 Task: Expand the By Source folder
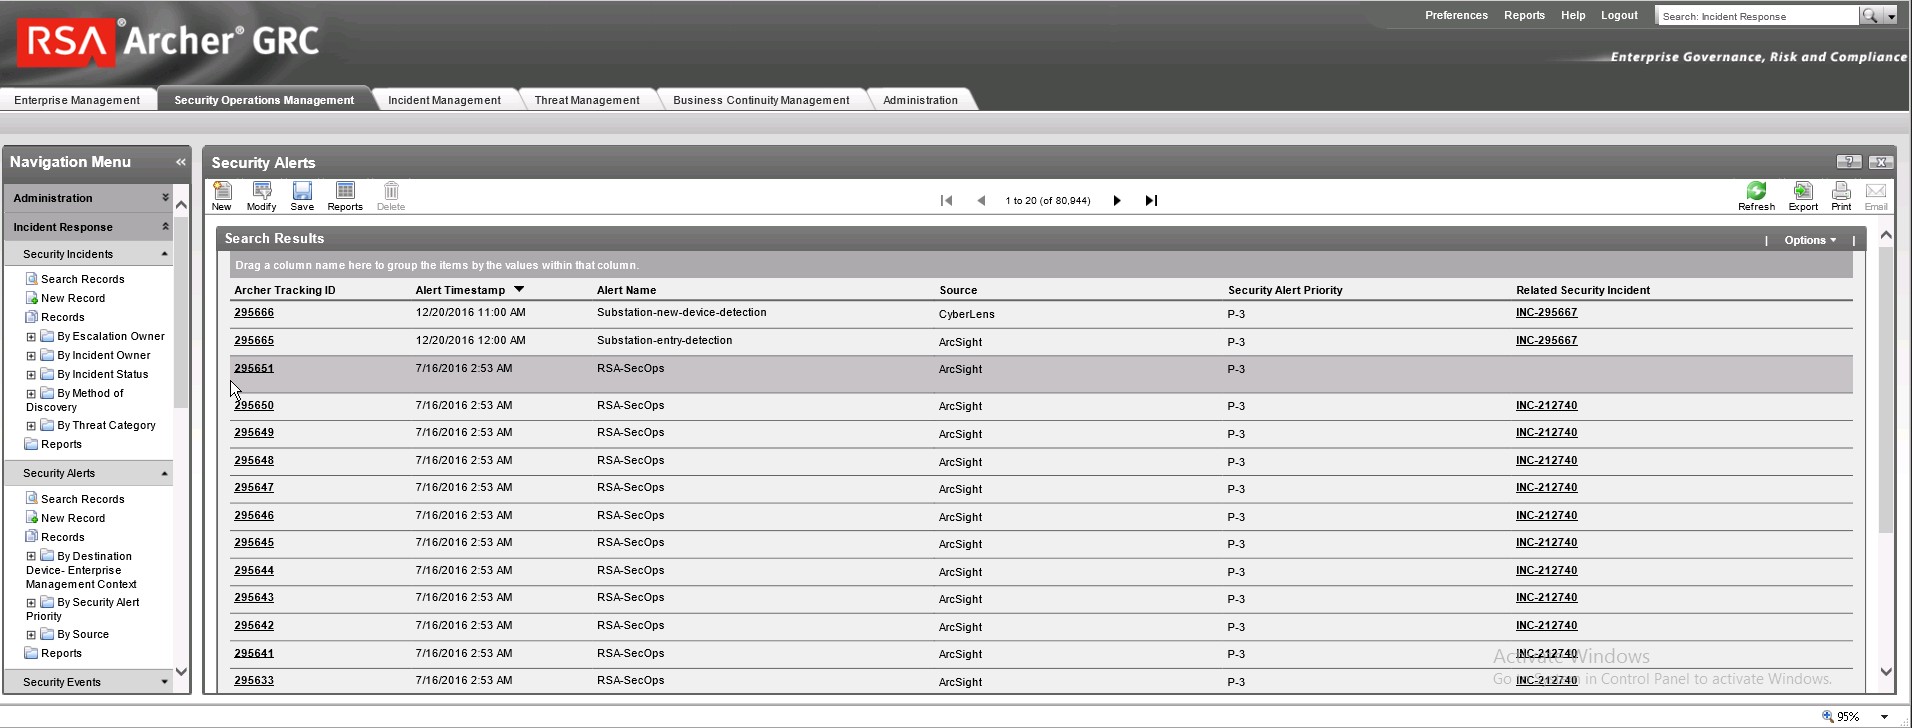pyautogui.click(x=31, y=635)
